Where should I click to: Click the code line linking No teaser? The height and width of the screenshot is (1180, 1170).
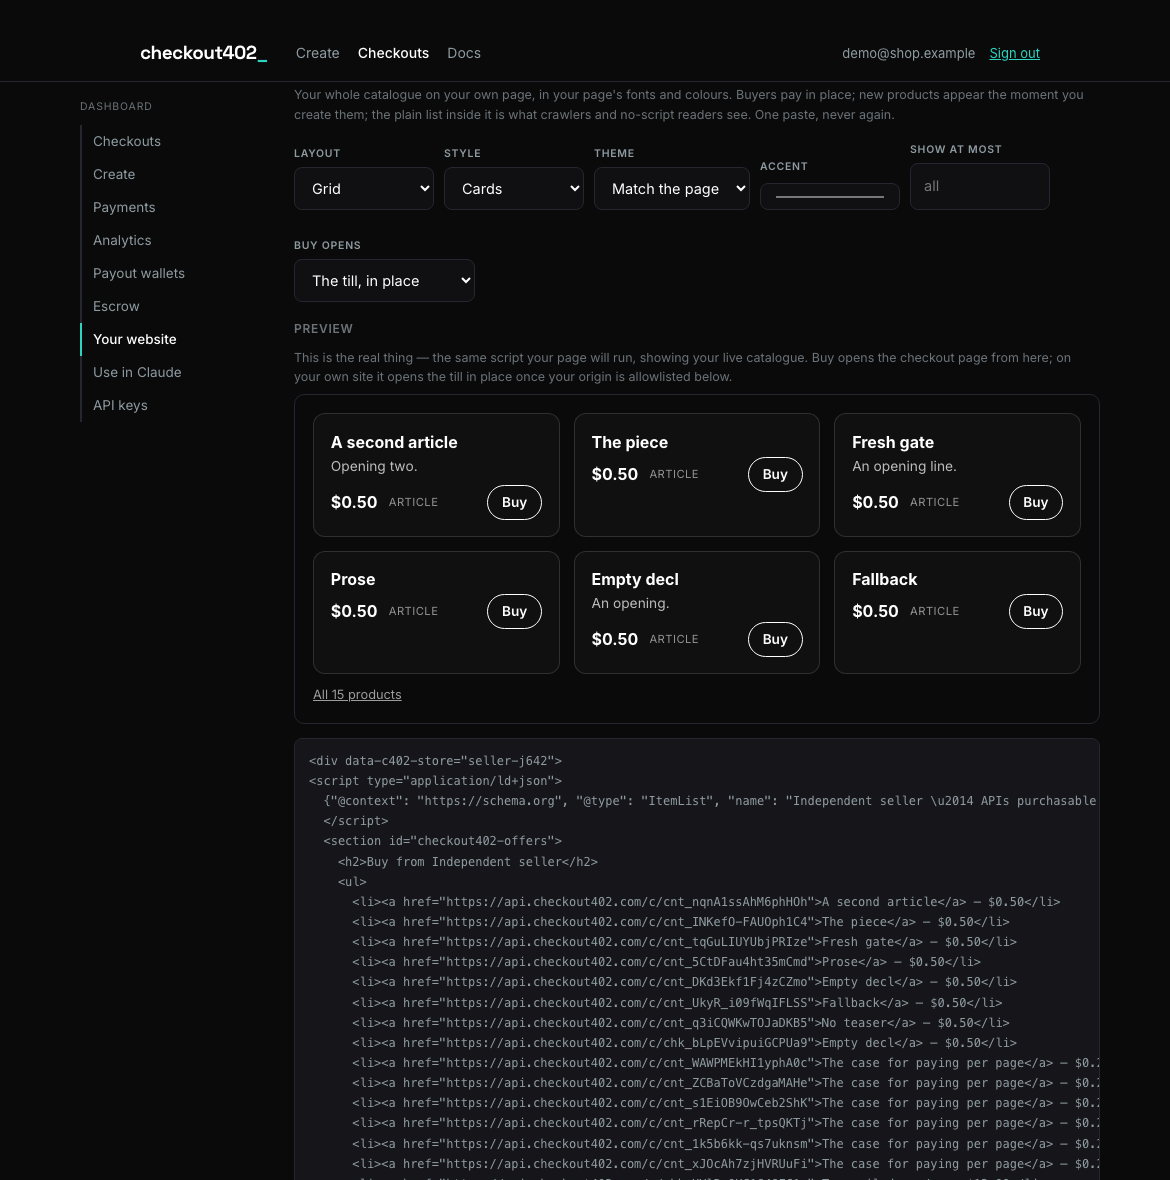coord(681,1023)
